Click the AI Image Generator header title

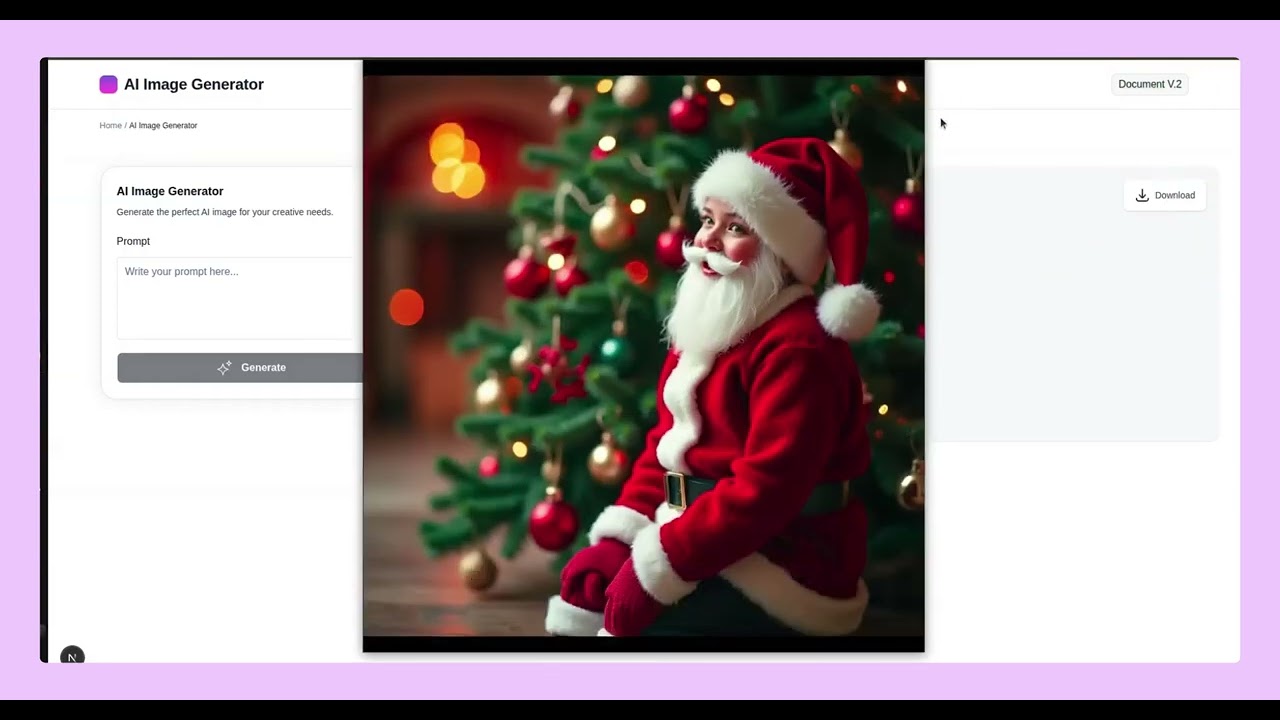194,84
